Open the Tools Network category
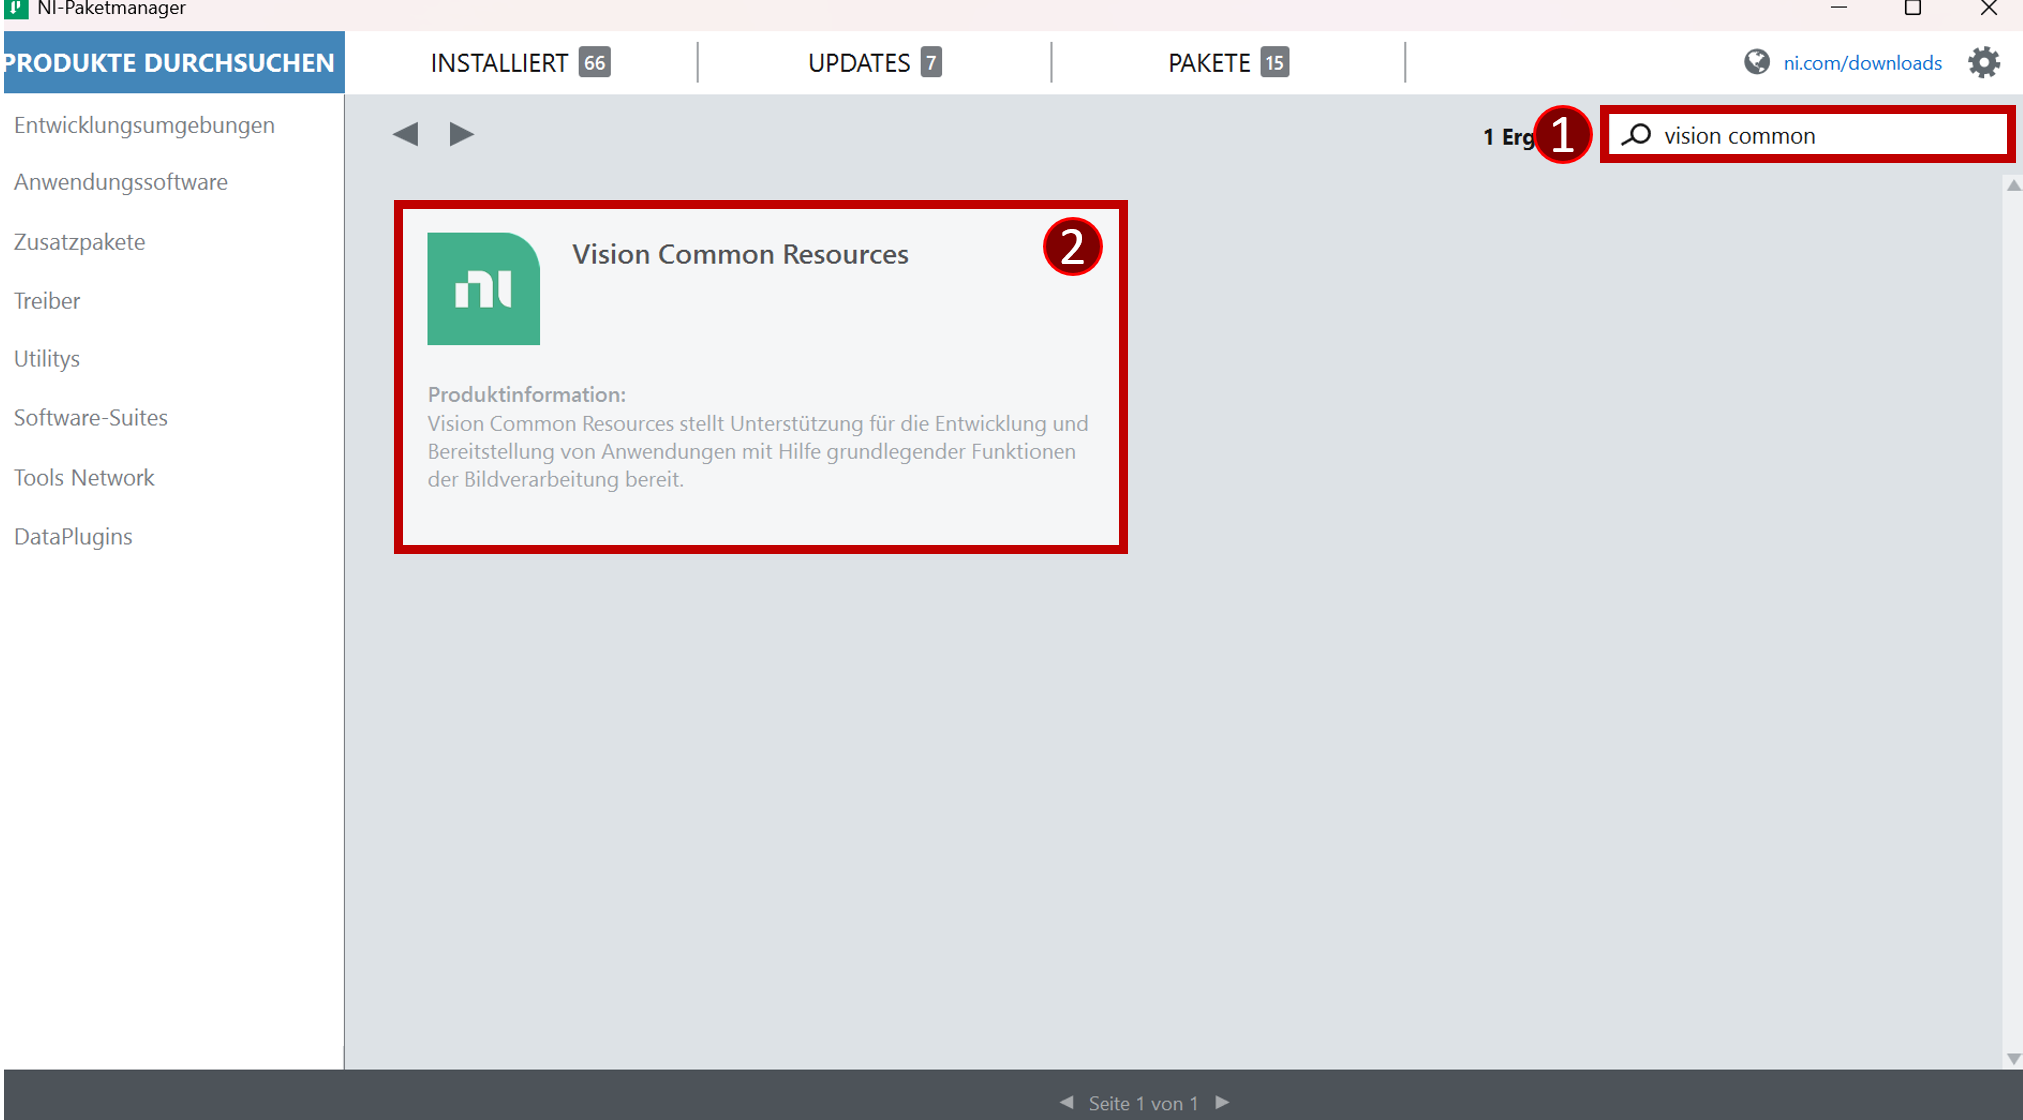Image resolution: width=2023 pixels, height=1120 pixels. coord(84,477)
